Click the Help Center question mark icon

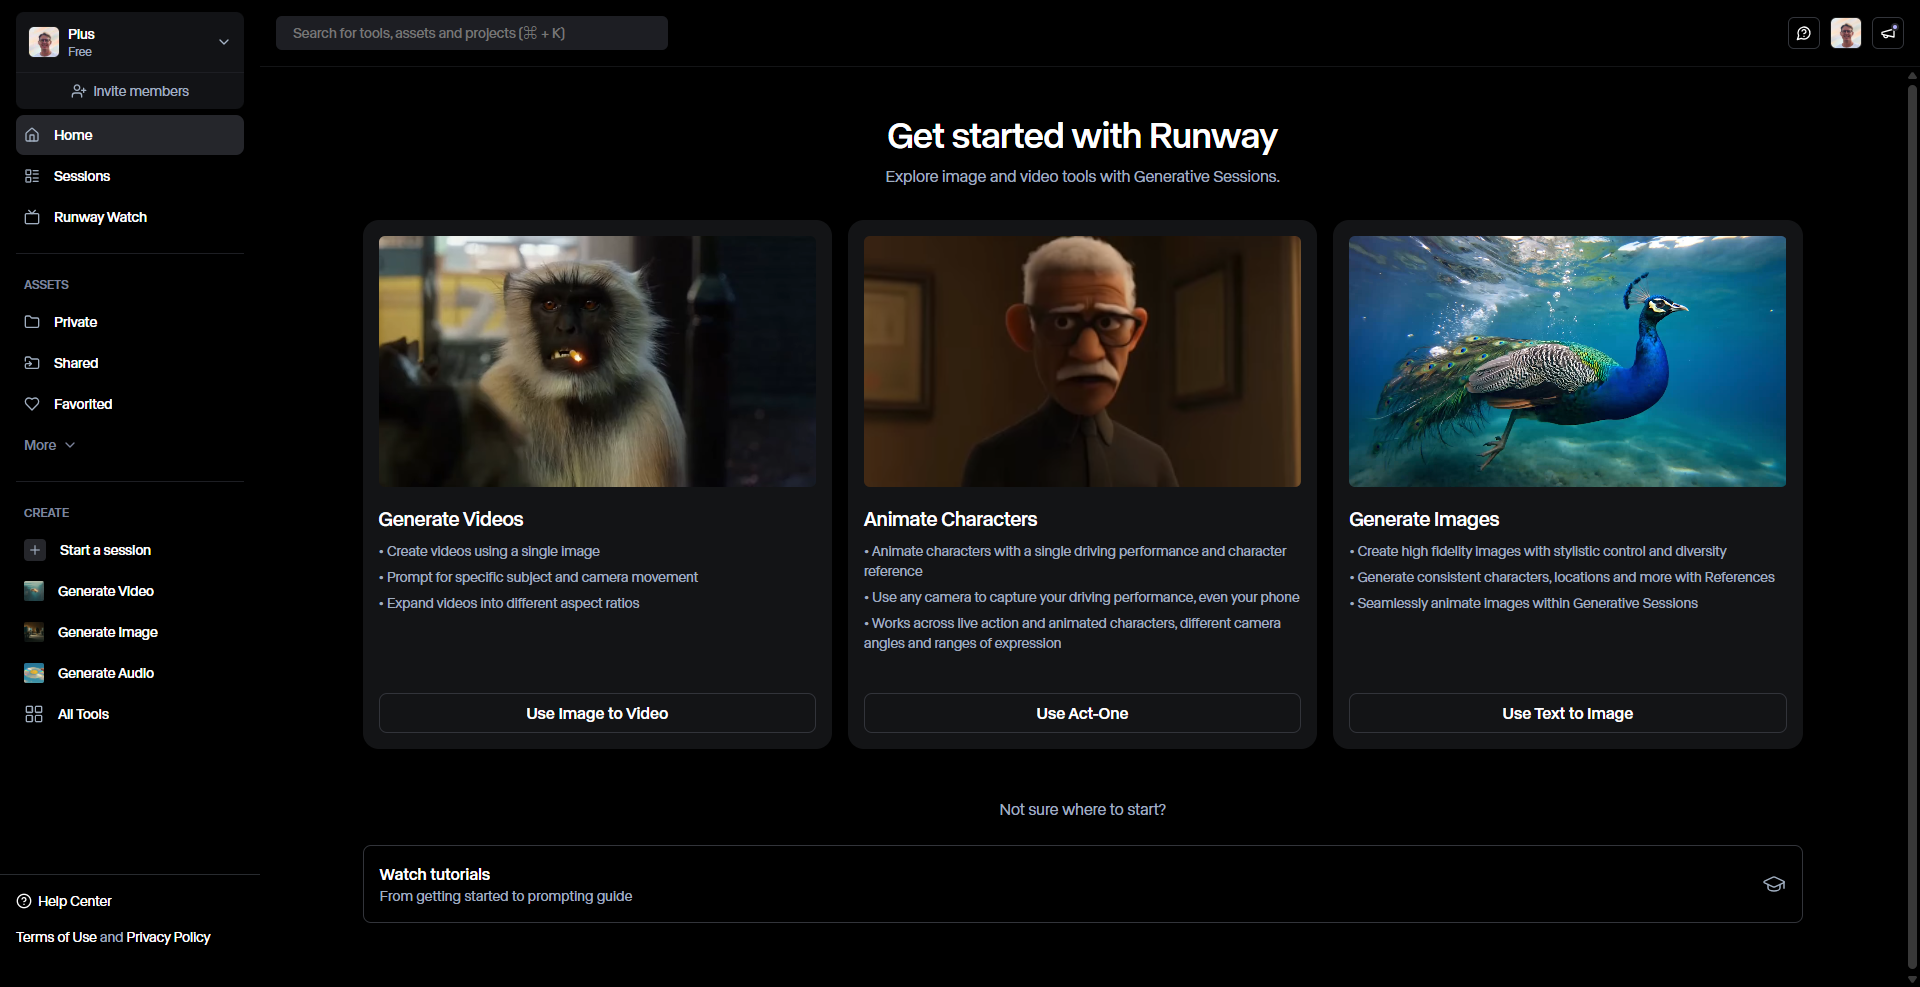[x=24, y=901]
